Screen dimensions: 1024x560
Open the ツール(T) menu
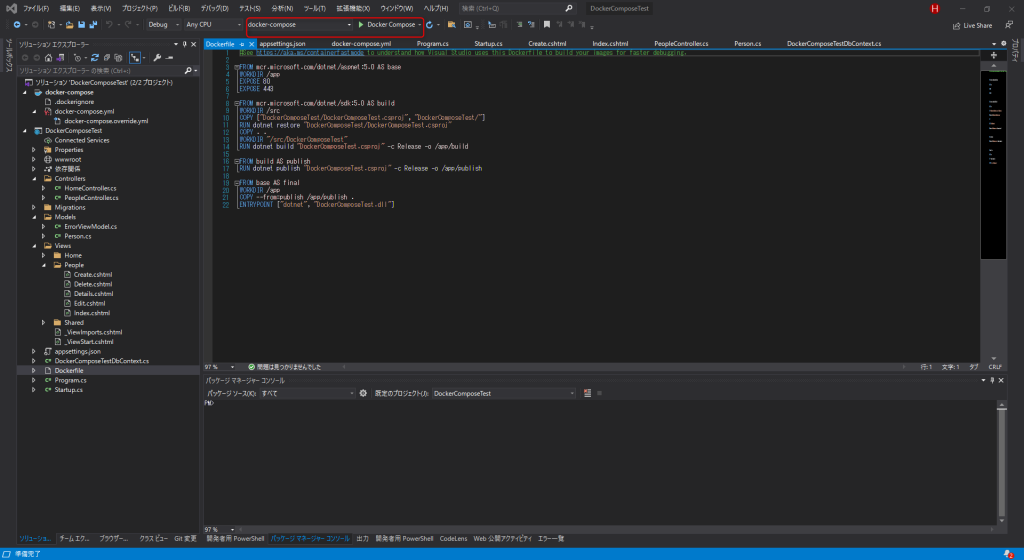[314, 8]
